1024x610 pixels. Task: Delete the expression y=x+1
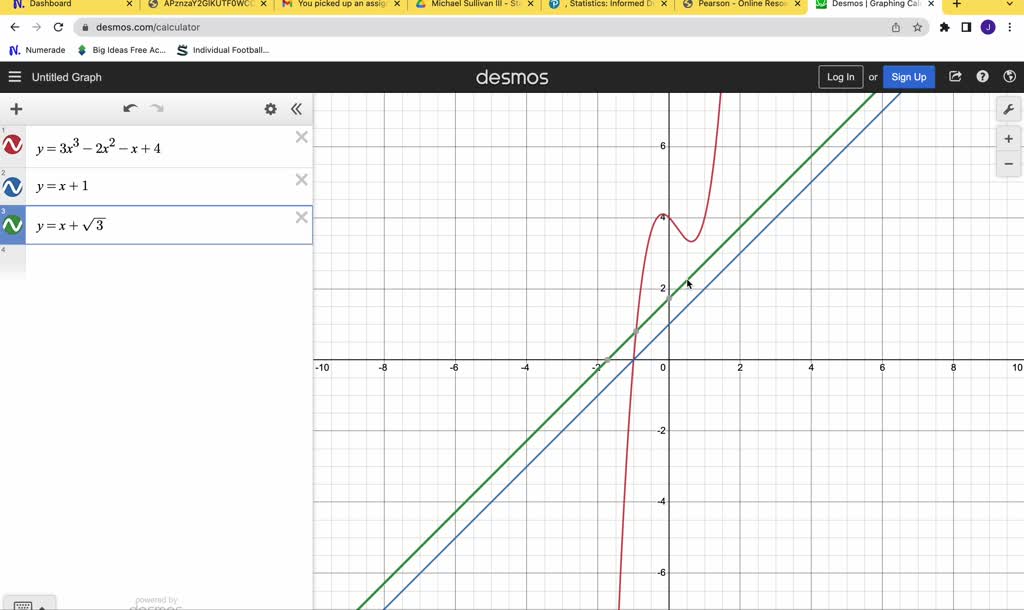[x=301, y=180]
